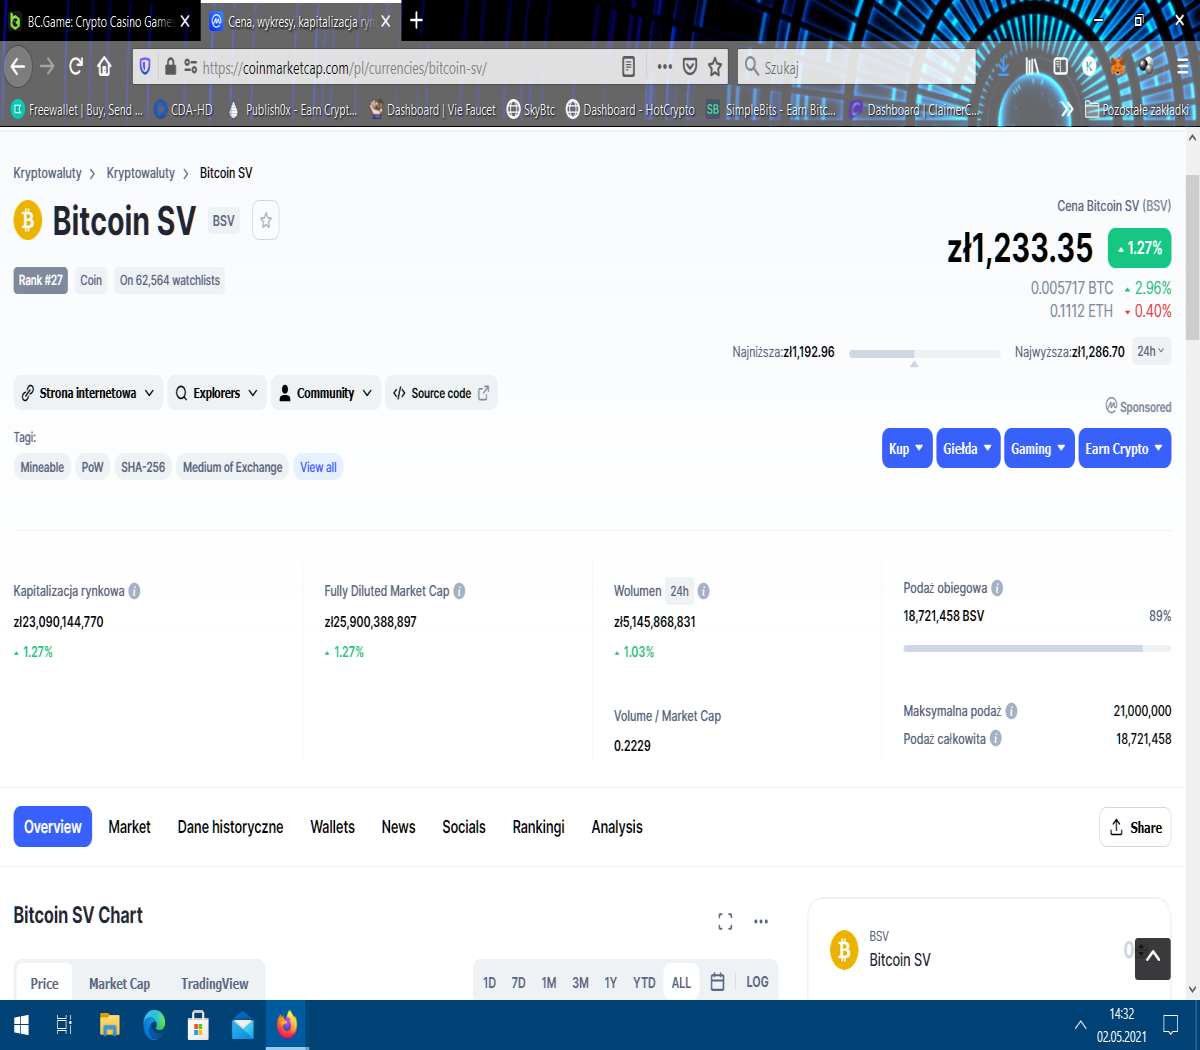Open page actions three-dot menu
Image resolution: width=1200 pixels, height=1050 pixels.
(x=665, y=67)
